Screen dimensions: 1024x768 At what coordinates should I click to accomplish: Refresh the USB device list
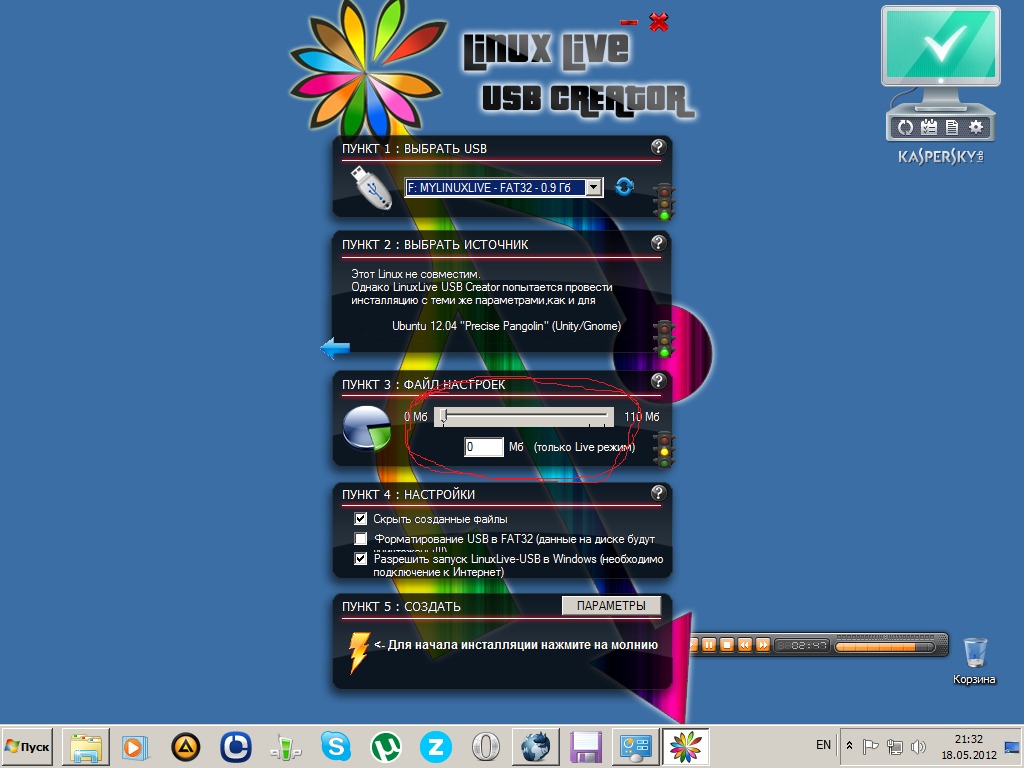(624, 187)
